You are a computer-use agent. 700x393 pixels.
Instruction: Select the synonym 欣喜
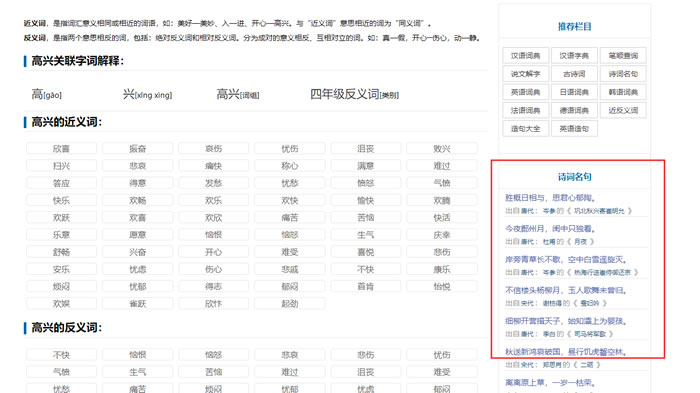click(x=62, y=149)
